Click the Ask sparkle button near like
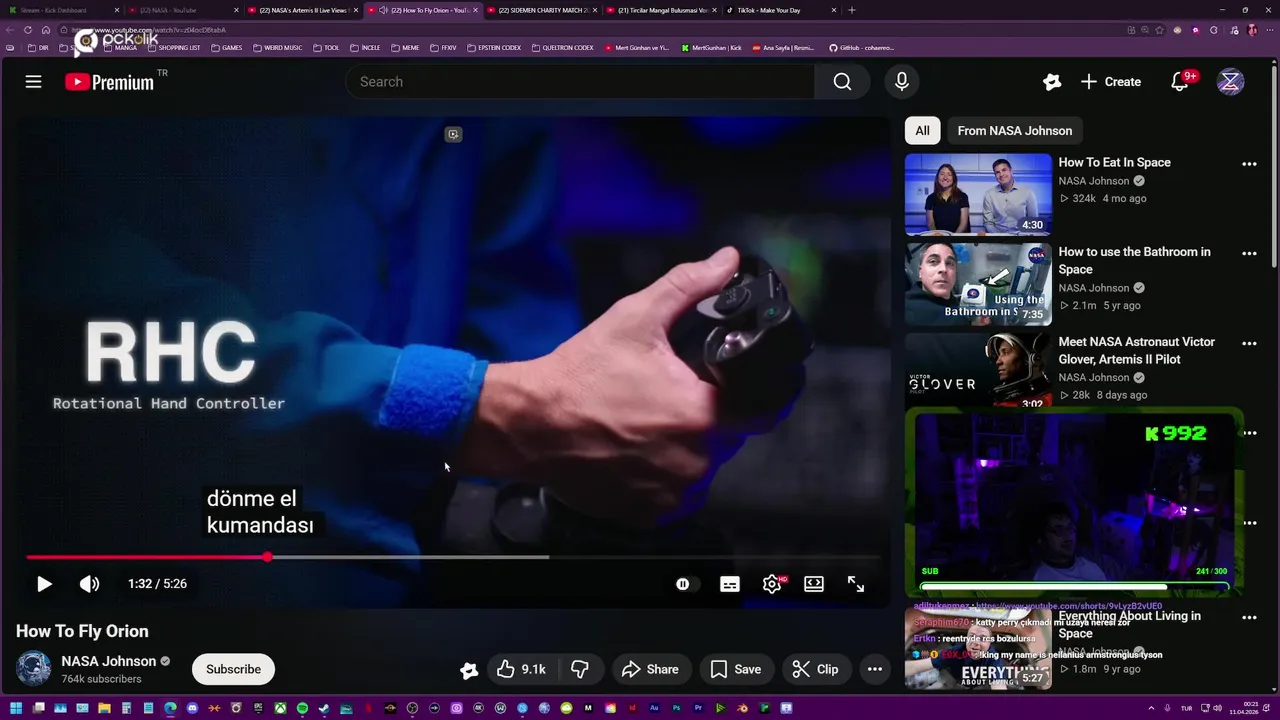The width and height of the screenshot is (1280, 720). (469, 670)
